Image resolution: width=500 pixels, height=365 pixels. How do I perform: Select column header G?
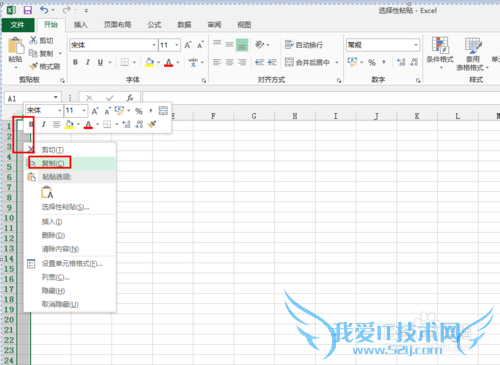pos(254,116)
